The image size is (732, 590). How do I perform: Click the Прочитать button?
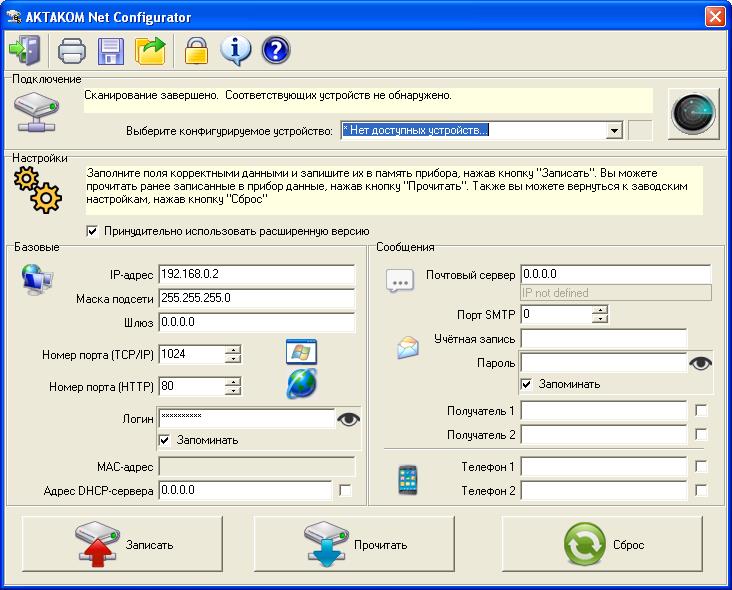tap(354, 544)
